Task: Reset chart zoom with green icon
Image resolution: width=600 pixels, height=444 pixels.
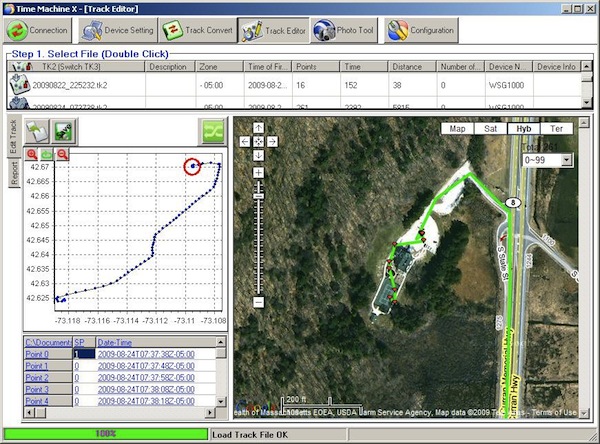Action: pos(47,154)
